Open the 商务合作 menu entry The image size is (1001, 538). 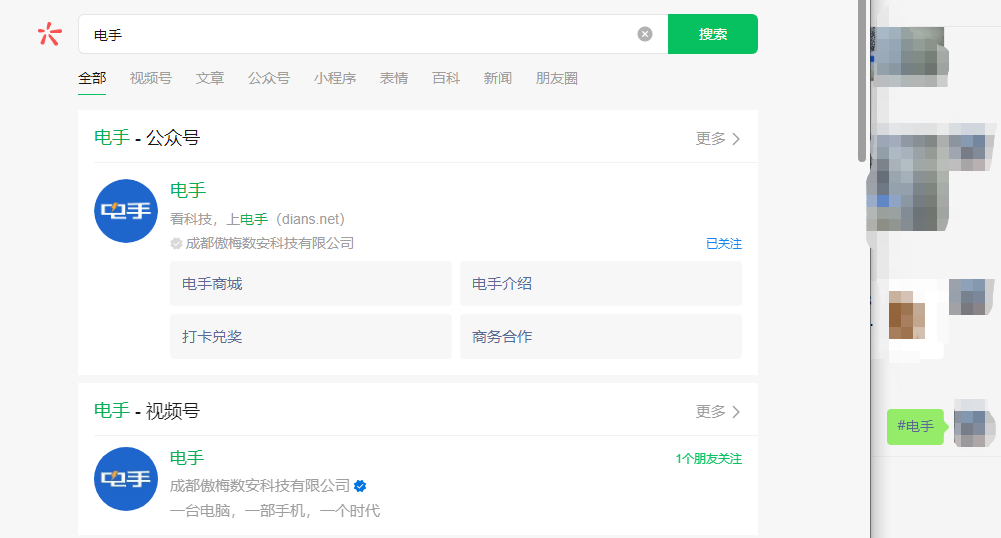[601, 336]
